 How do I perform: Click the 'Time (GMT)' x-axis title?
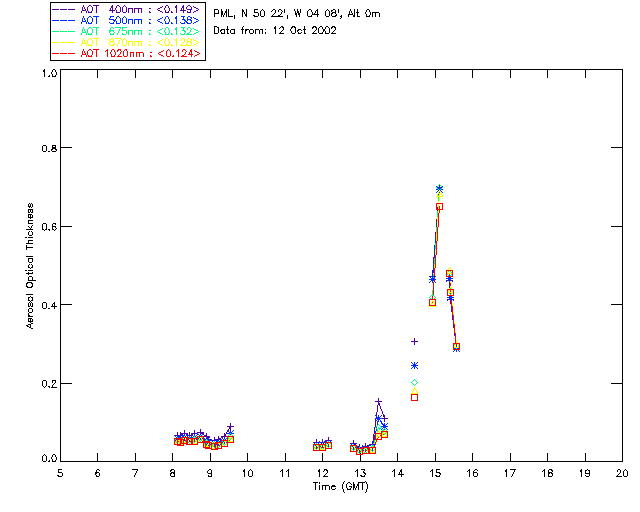(340, 487)
